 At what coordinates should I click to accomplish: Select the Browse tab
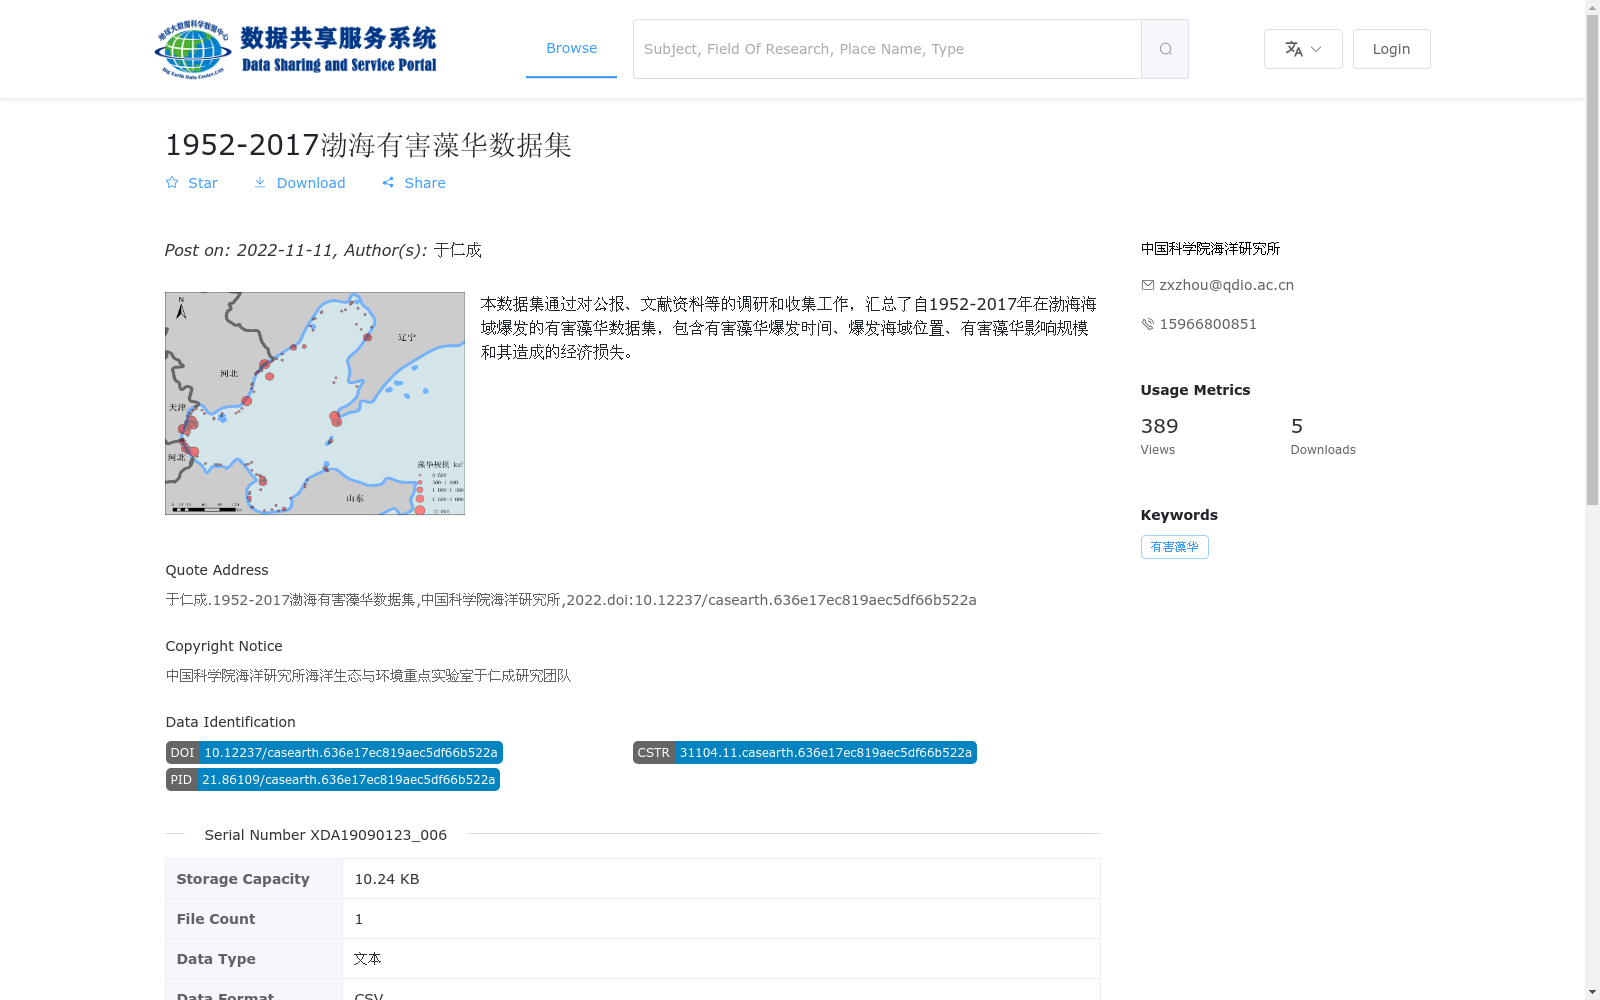tap(571, 48)
